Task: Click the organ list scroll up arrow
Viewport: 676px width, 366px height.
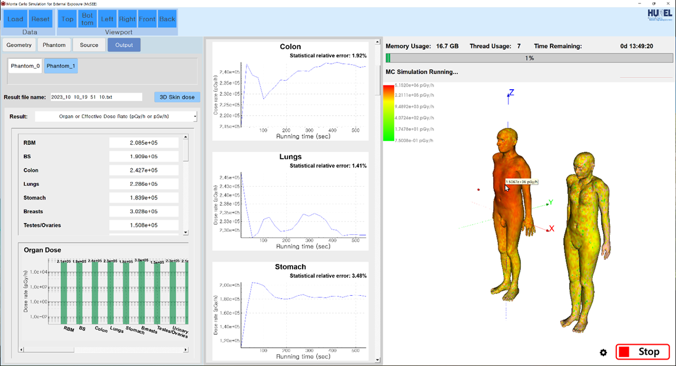Action: tap(186, 137)
